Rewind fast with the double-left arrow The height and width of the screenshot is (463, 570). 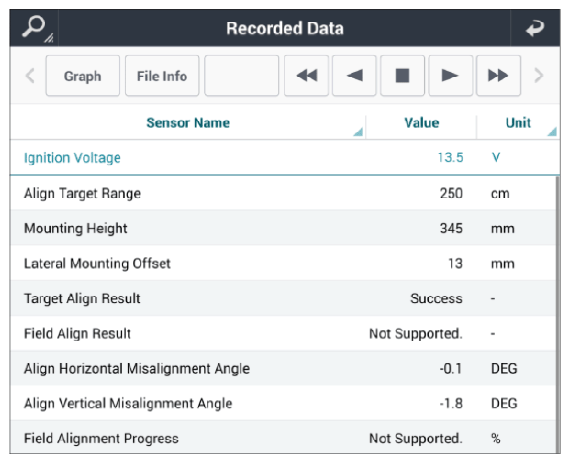tap(306, 76)
